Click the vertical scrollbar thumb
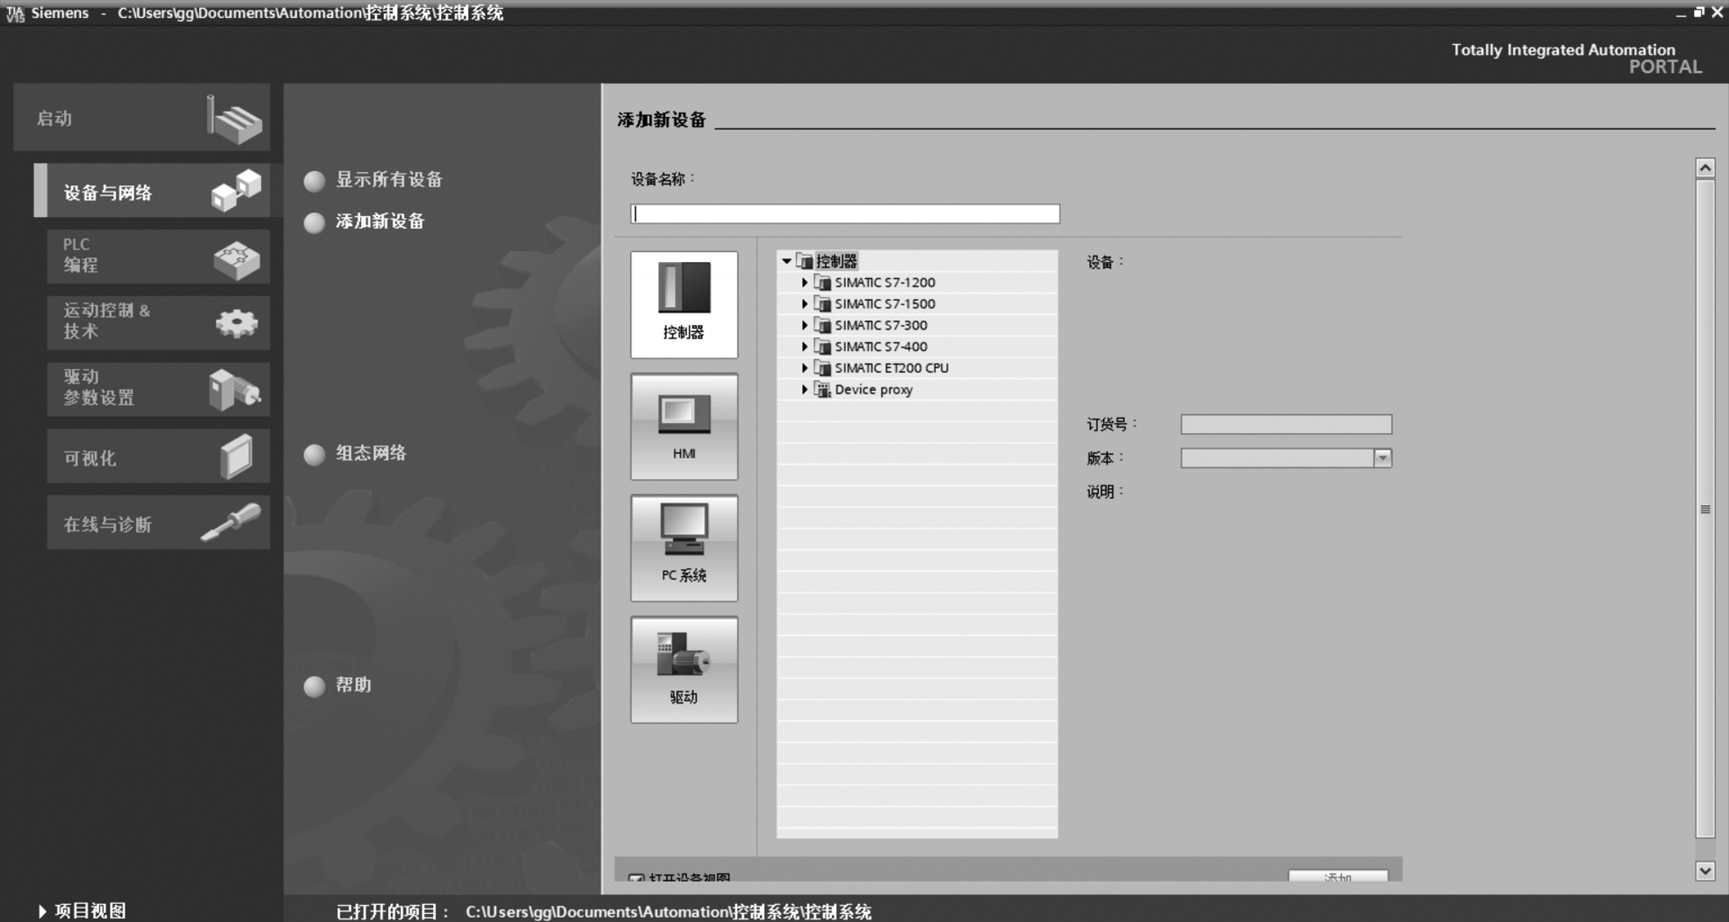The image size is (1729, 922). (1705, 509)
